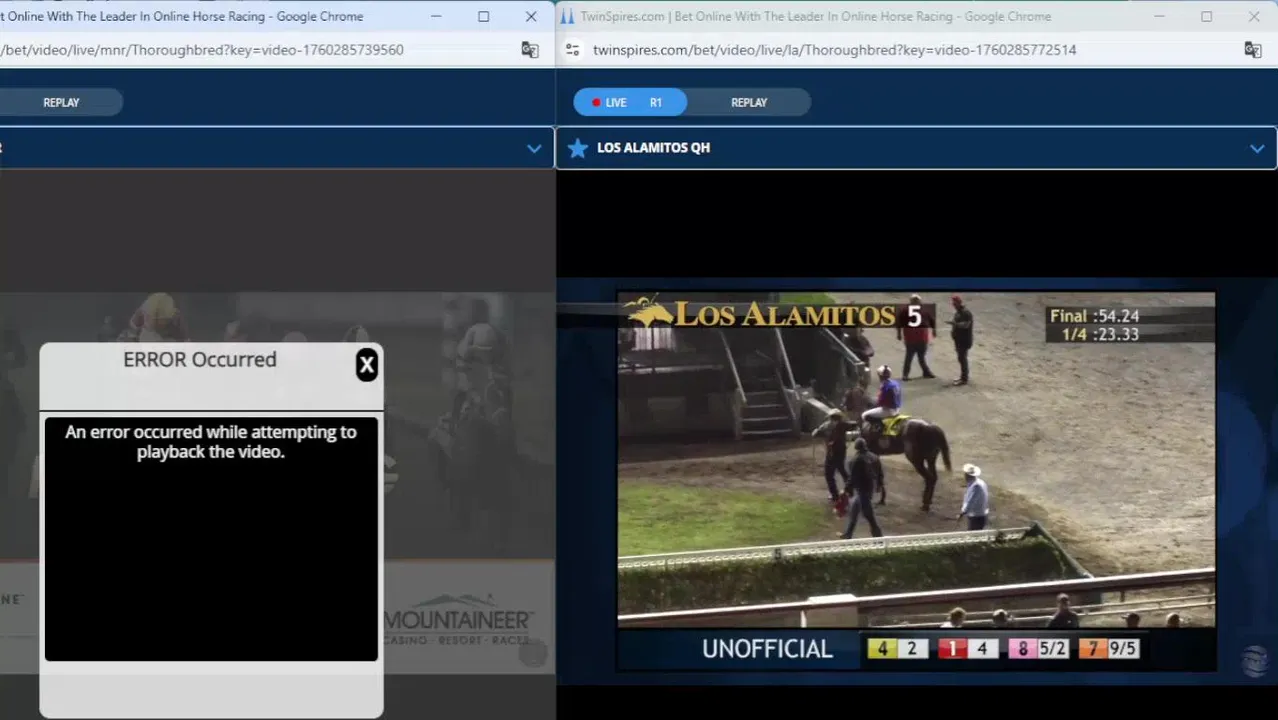This screenshot has height=720, width=1278.
Task: Expand the left window track dropdown chevron
Action: click(x=534, y=148)
